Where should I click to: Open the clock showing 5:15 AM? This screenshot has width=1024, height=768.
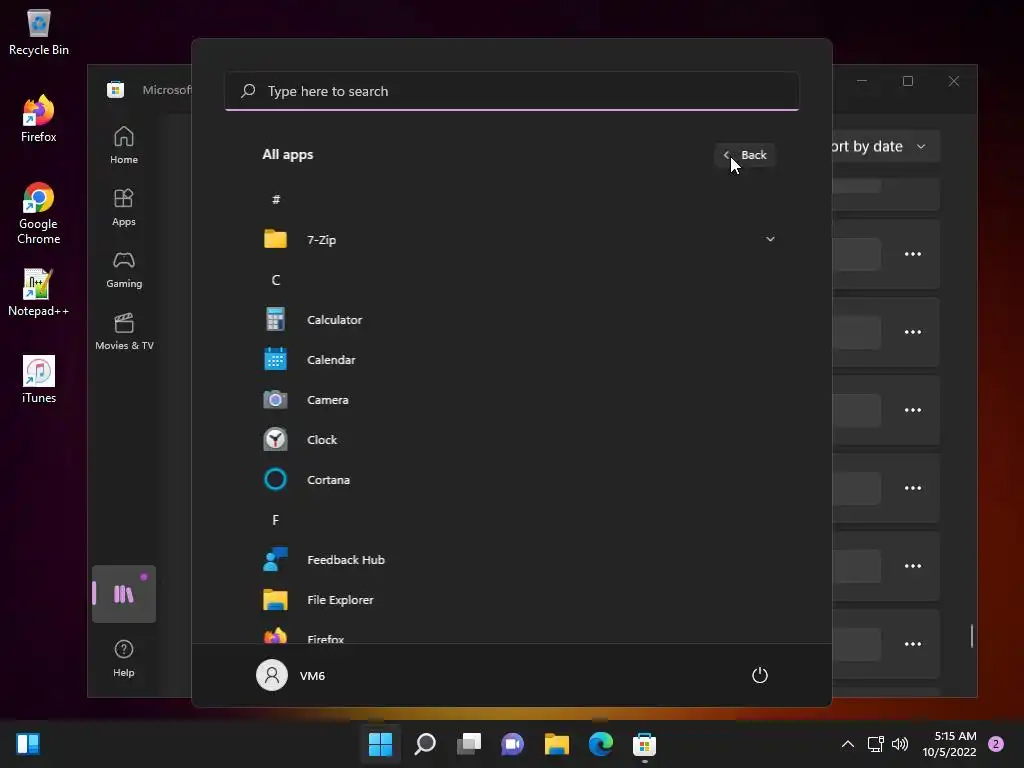[950, 744]
